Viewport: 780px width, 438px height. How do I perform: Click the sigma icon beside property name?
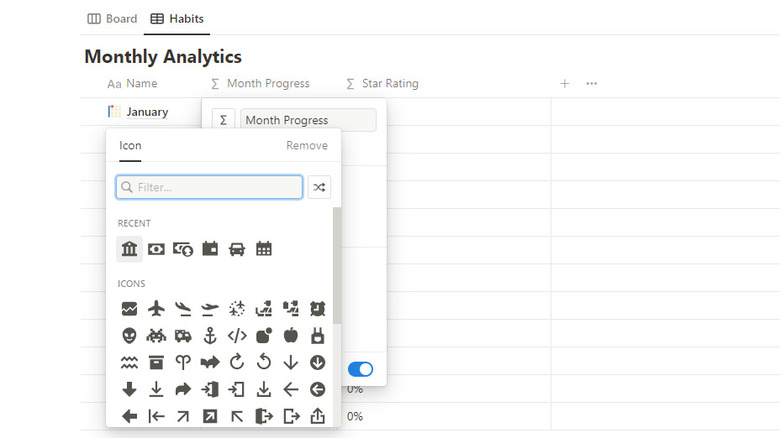point(223,120)
